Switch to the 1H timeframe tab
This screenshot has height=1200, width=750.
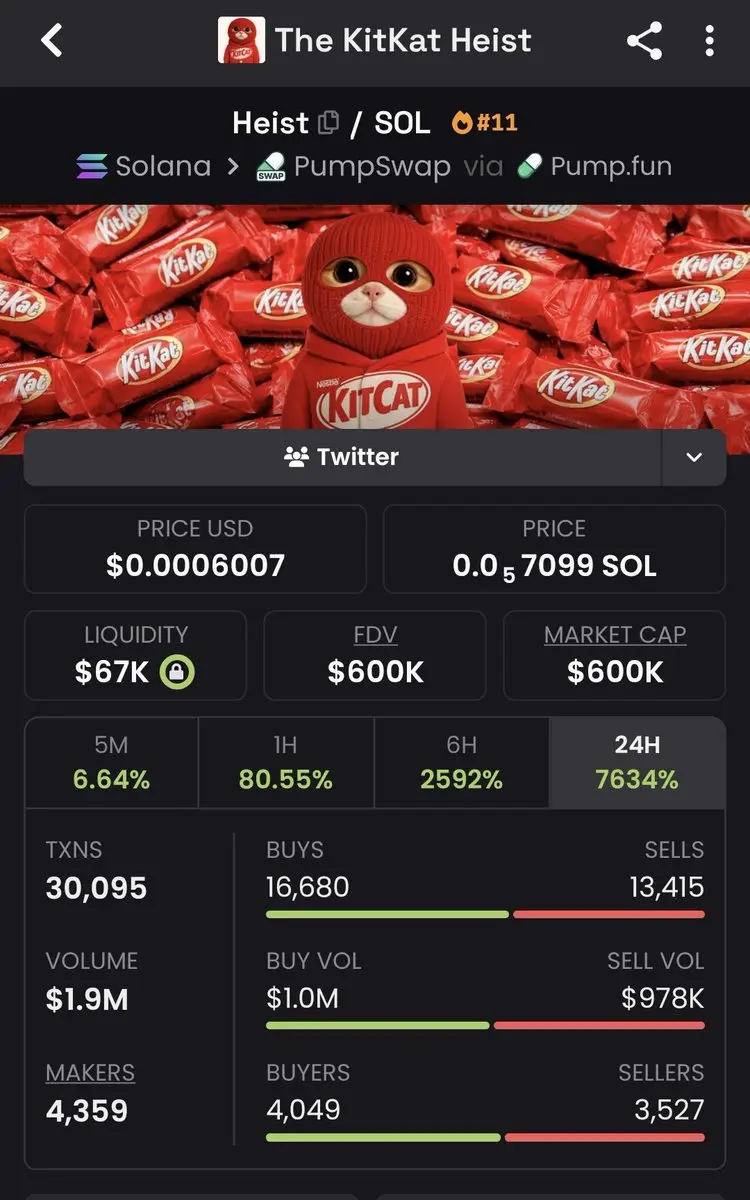point(286,762)
